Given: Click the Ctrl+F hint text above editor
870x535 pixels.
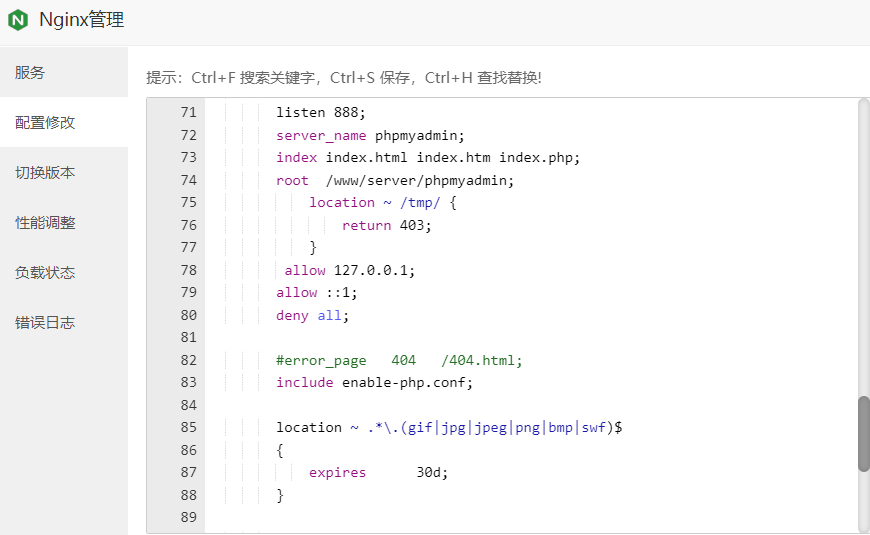Looking at the screenshot, I should pyautogui.click(x=344, y=78).
